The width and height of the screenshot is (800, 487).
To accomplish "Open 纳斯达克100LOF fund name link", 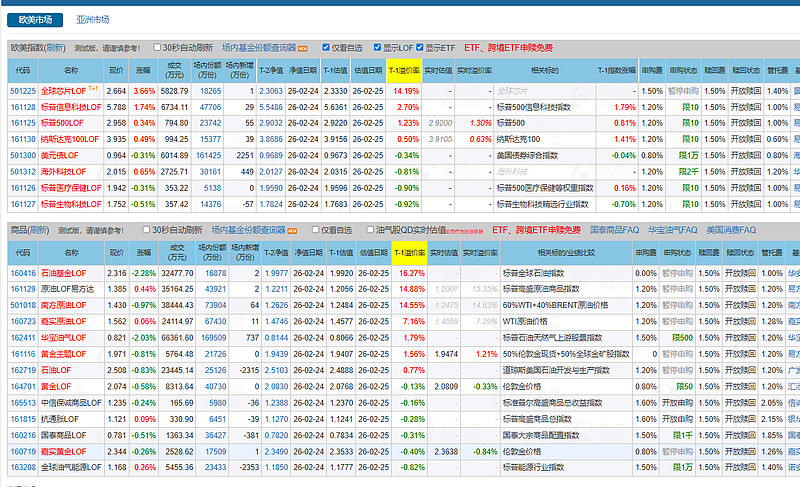I will tap(70, 139).
